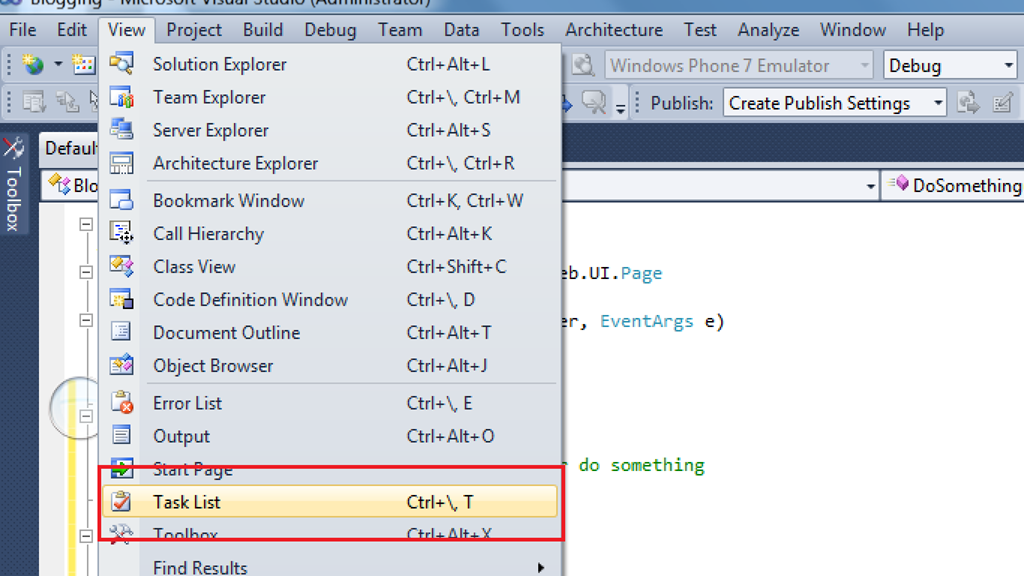The image size is (1024, 576).
Task: Click the Bookmark Window icon
Action: (x=121, y=200)
